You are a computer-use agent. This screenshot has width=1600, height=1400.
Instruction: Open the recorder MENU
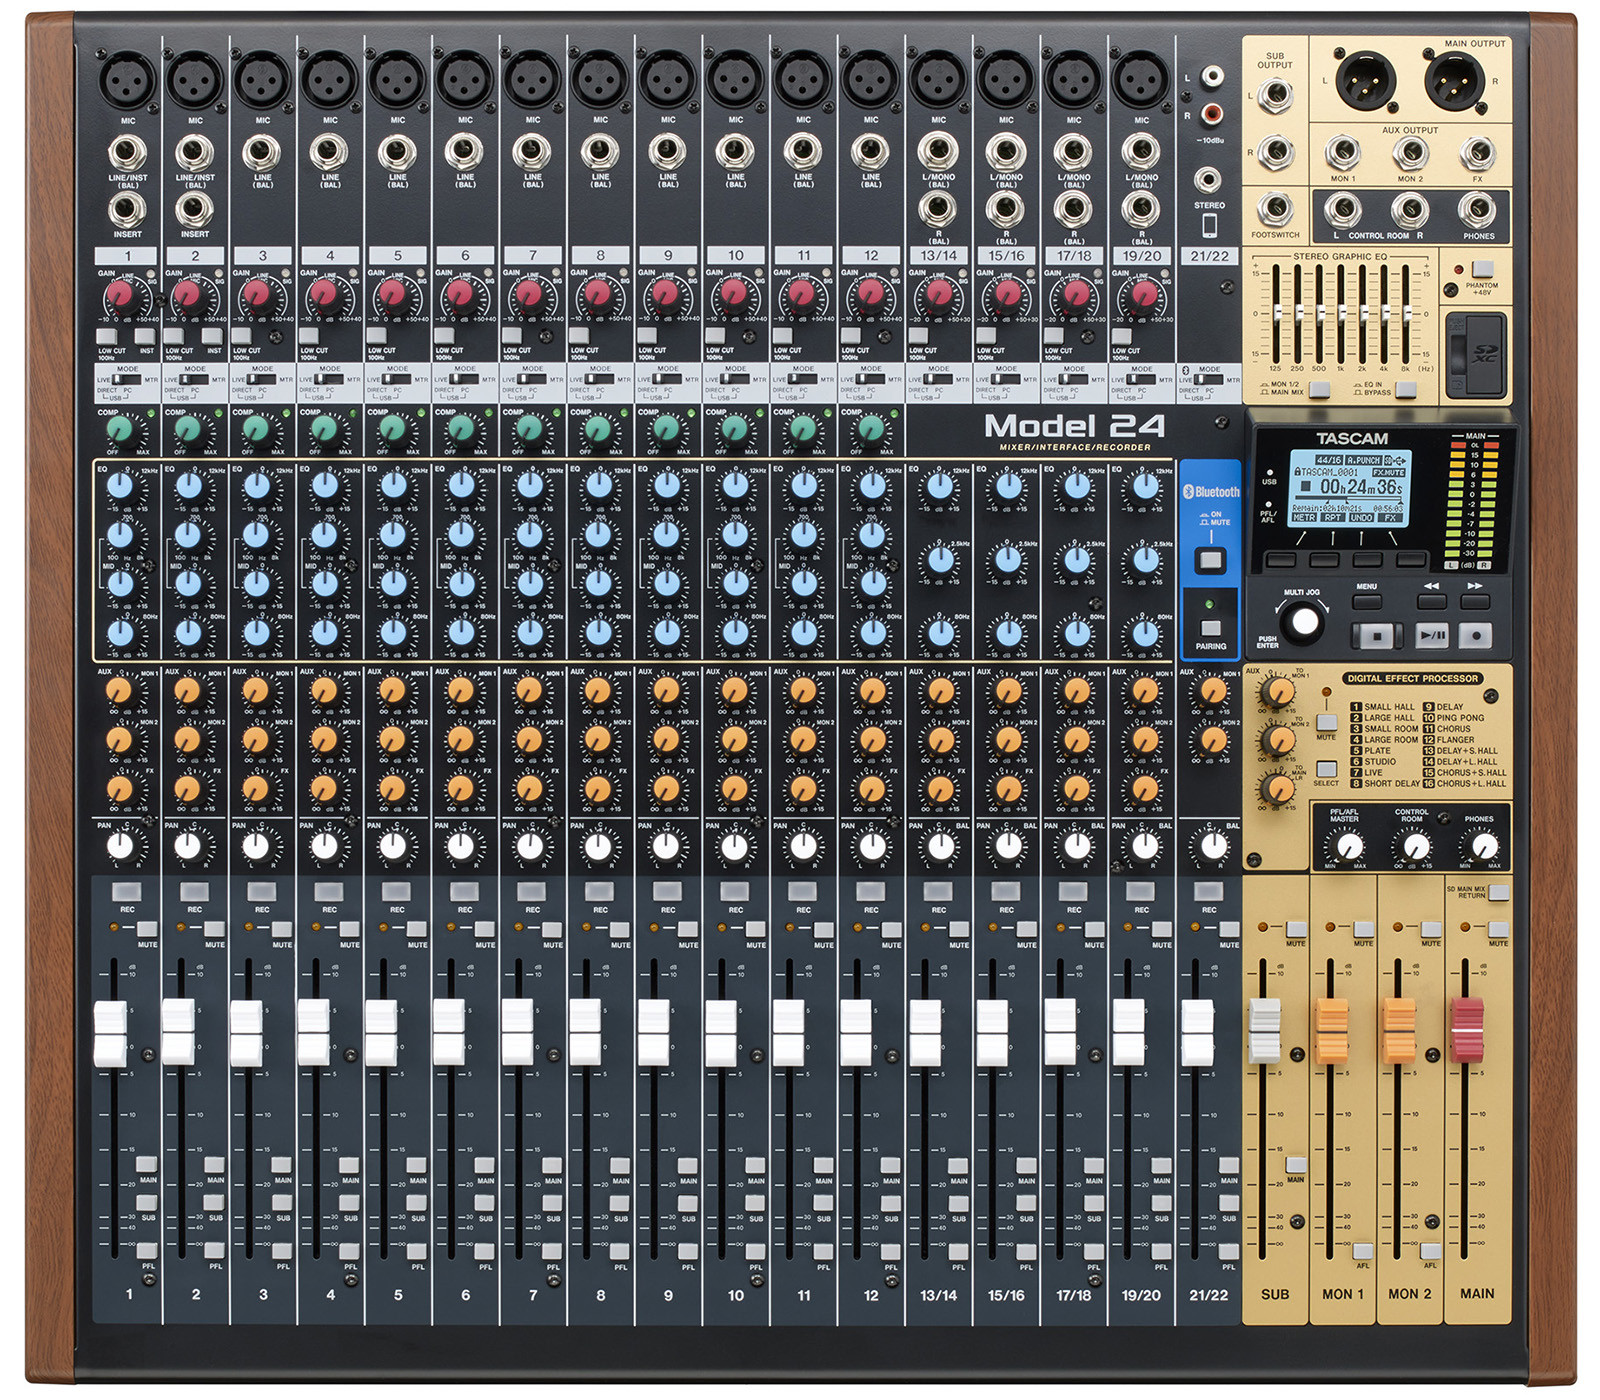tap(1365, 601)
